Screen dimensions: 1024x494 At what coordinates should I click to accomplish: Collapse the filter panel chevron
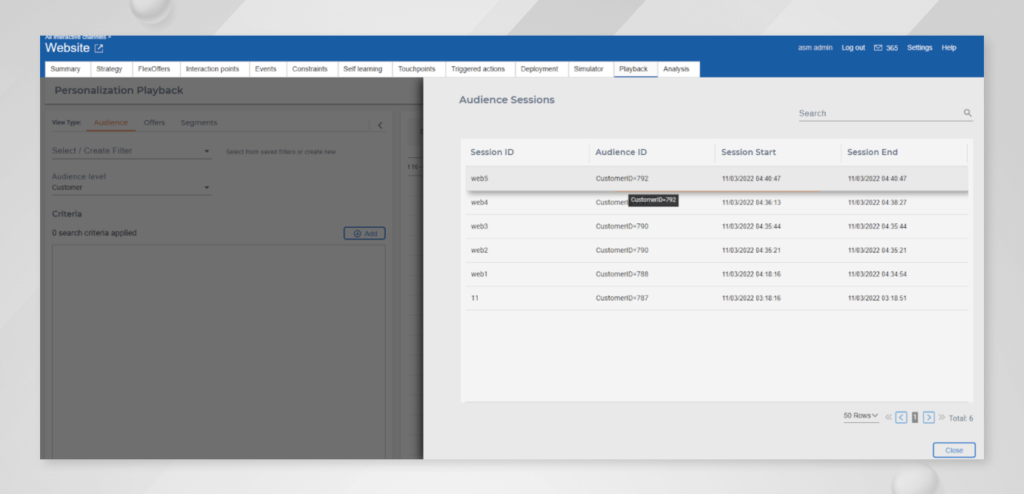pyautogui.click(x=379, y=124)
